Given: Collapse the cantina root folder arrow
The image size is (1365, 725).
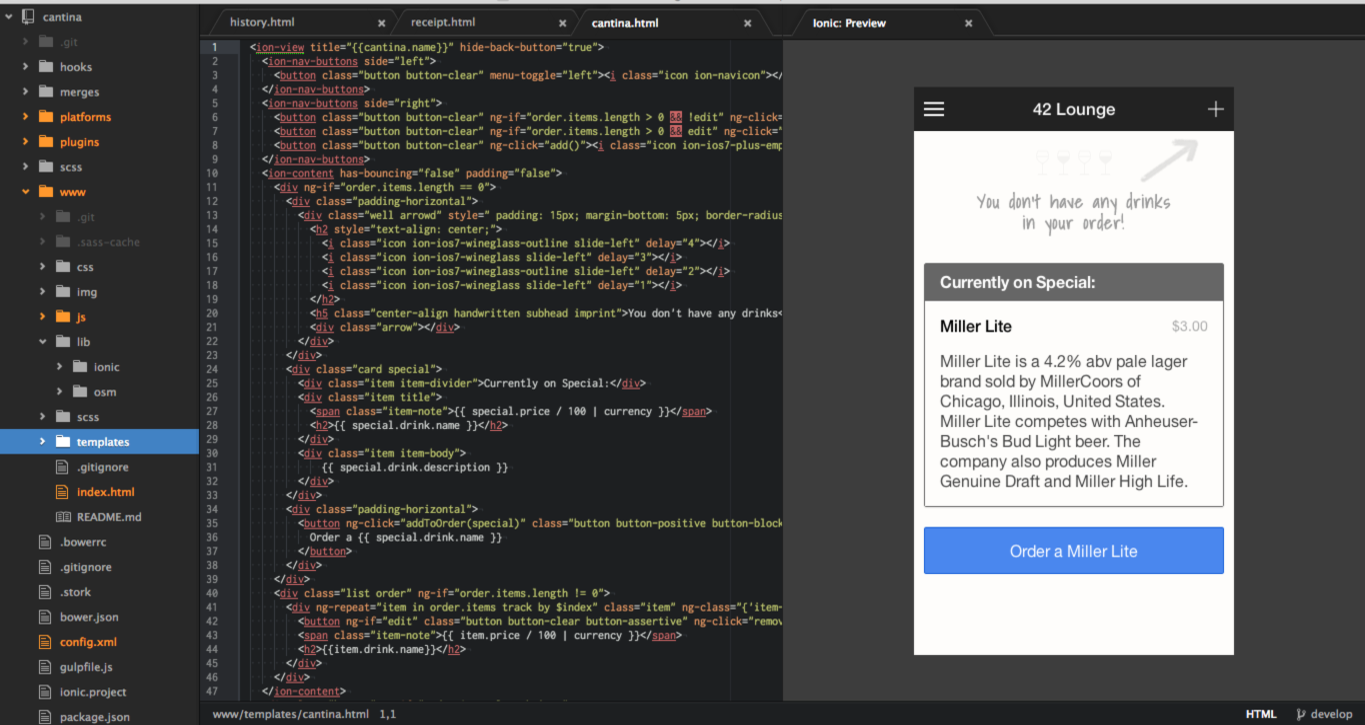Looking at the screenshot, I should point(8,17).
